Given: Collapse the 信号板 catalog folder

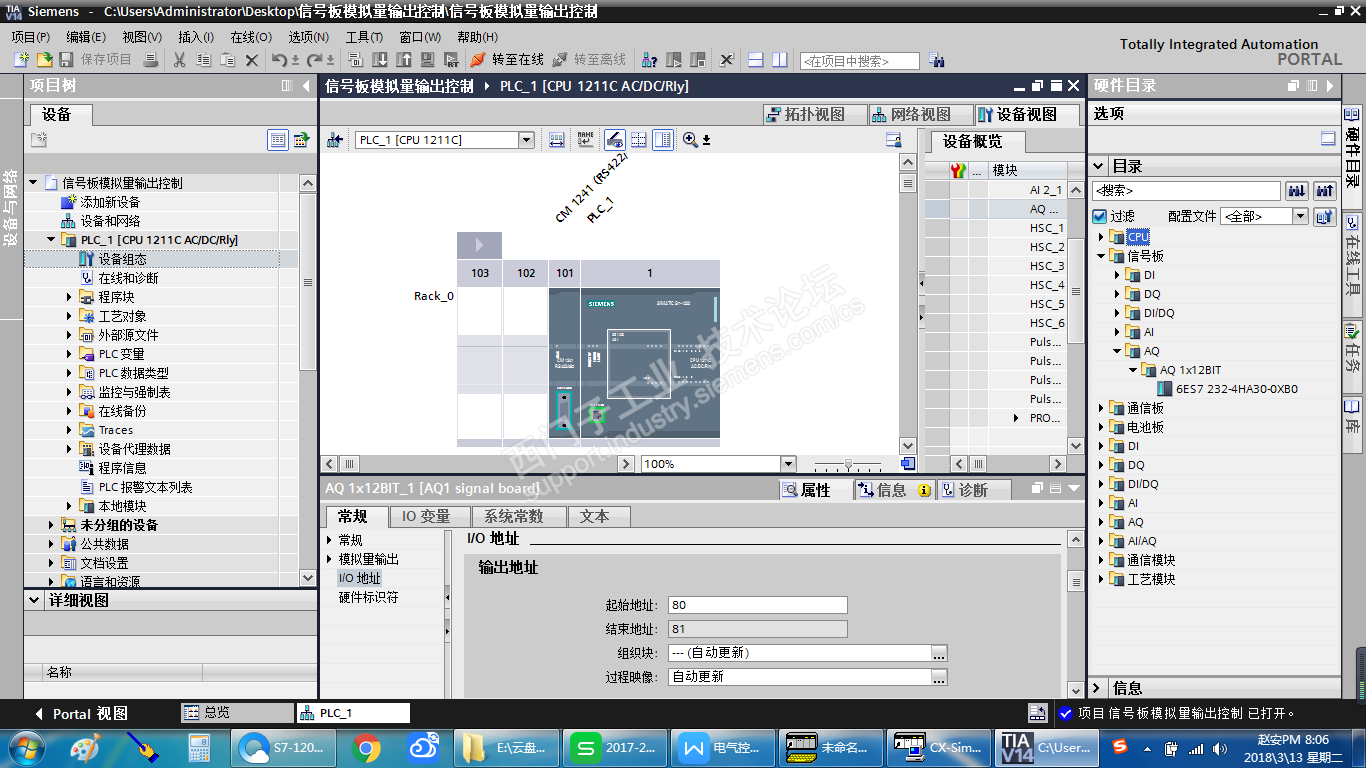Looking at the screenshot, I should coord(1101,256).
